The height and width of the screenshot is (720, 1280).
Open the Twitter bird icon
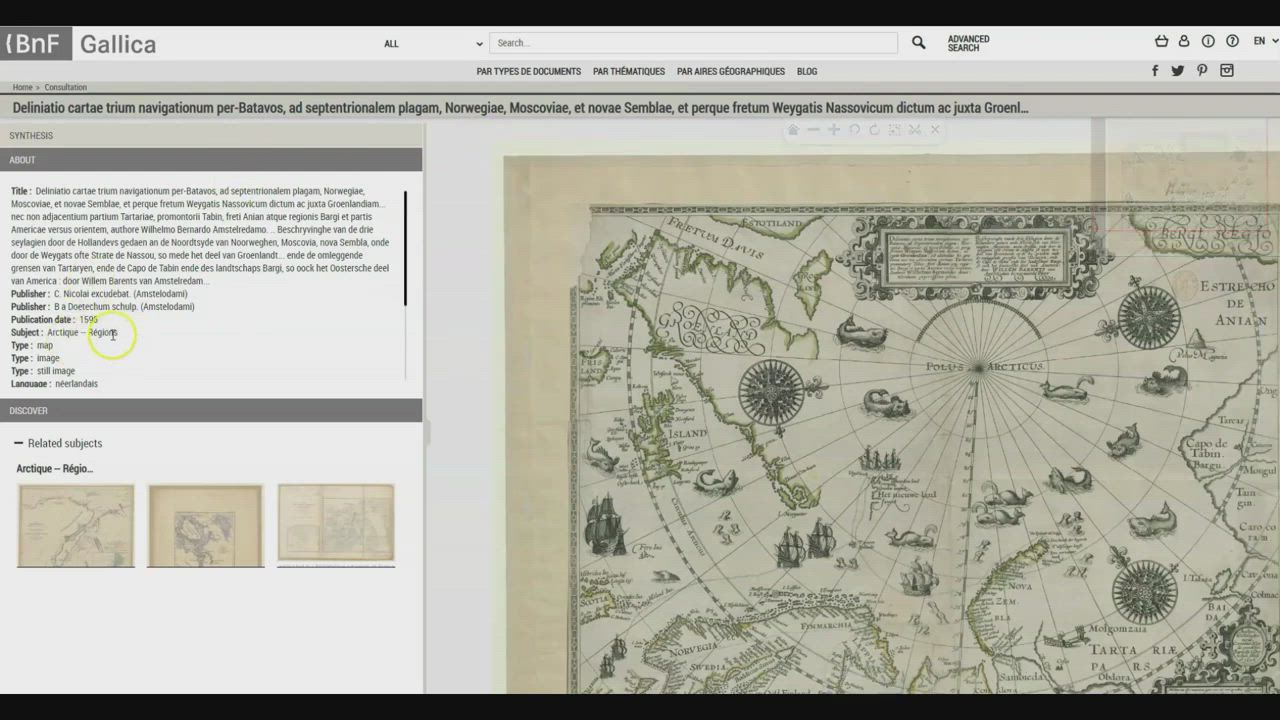[1178, 71]
